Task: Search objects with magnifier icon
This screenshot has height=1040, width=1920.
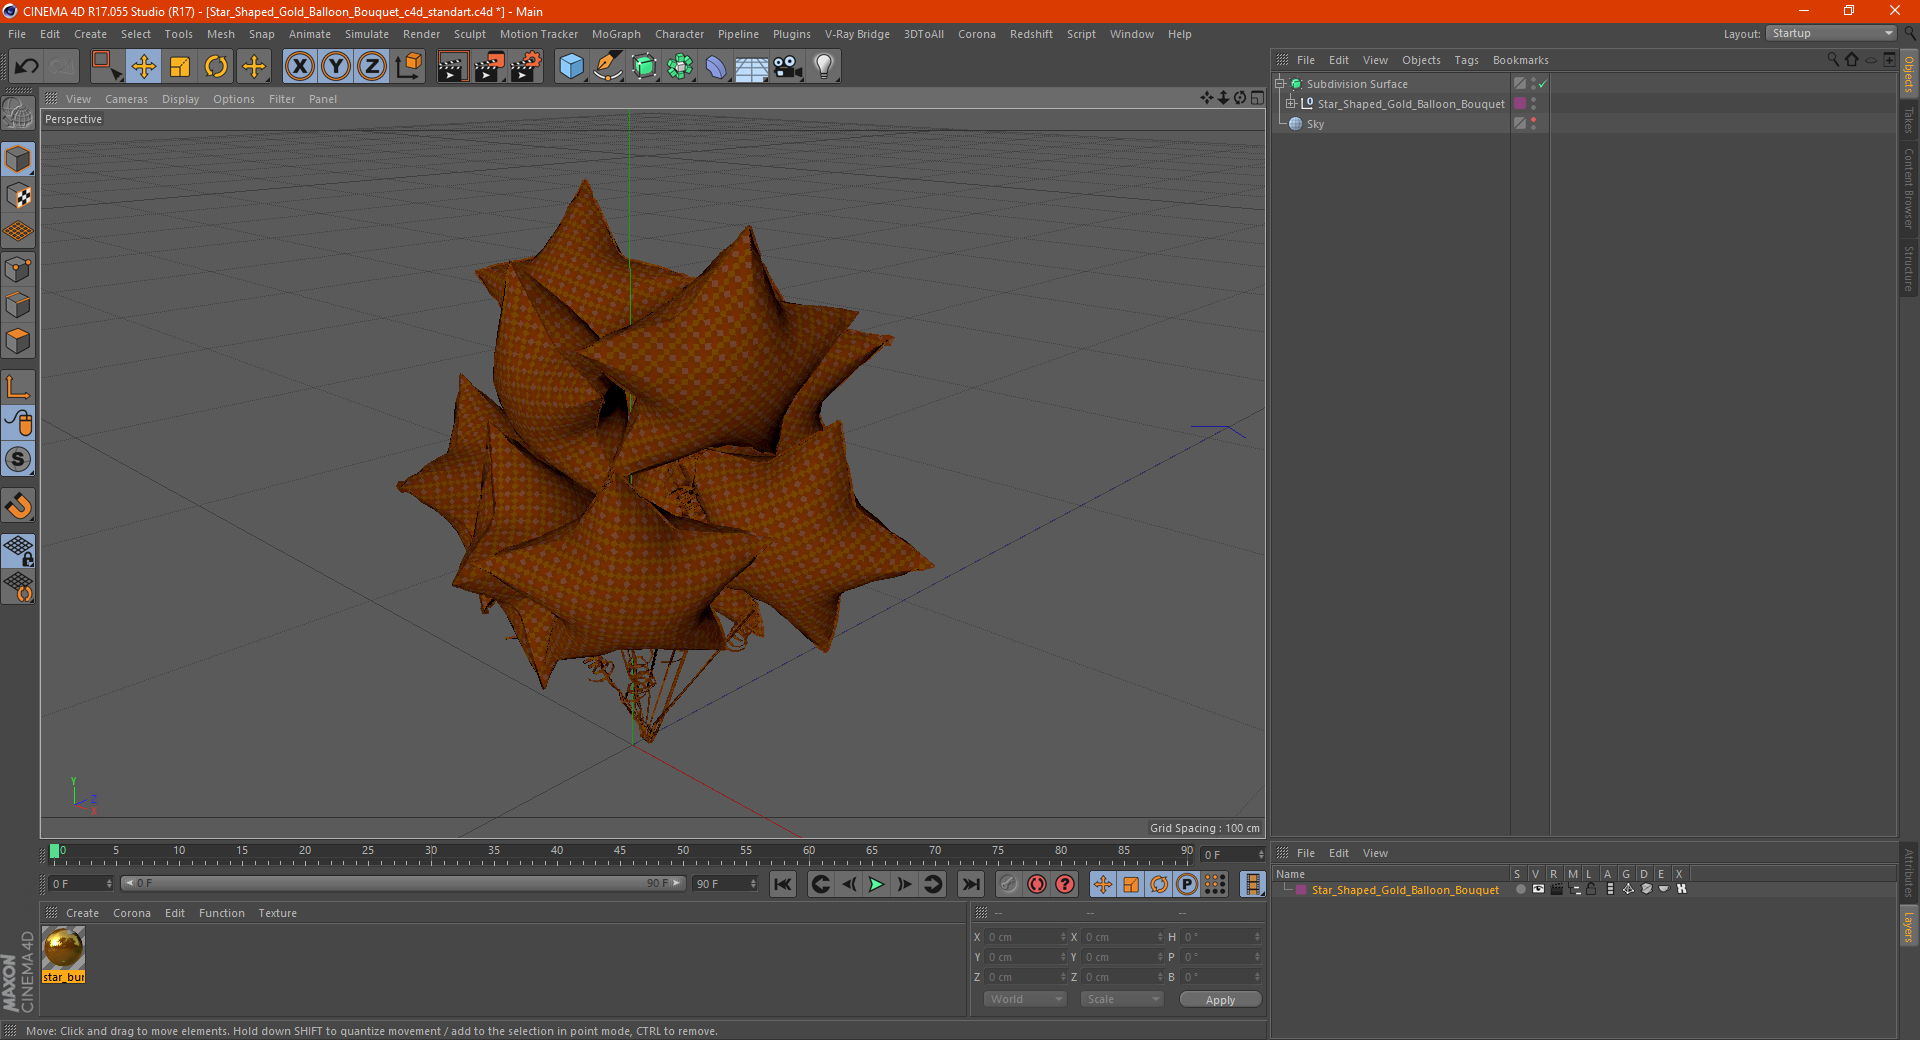Action: point(1833,60)
